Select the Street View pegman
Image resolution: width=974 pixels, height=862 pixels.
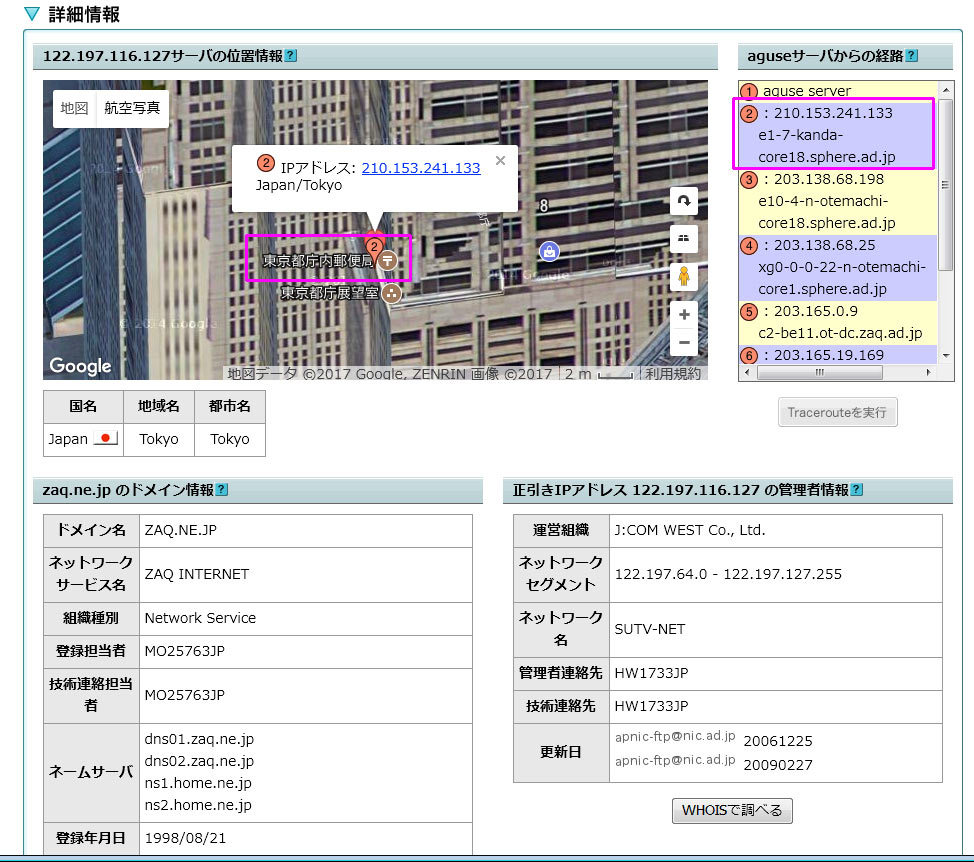pyautogui.click(x=684, y=276)
